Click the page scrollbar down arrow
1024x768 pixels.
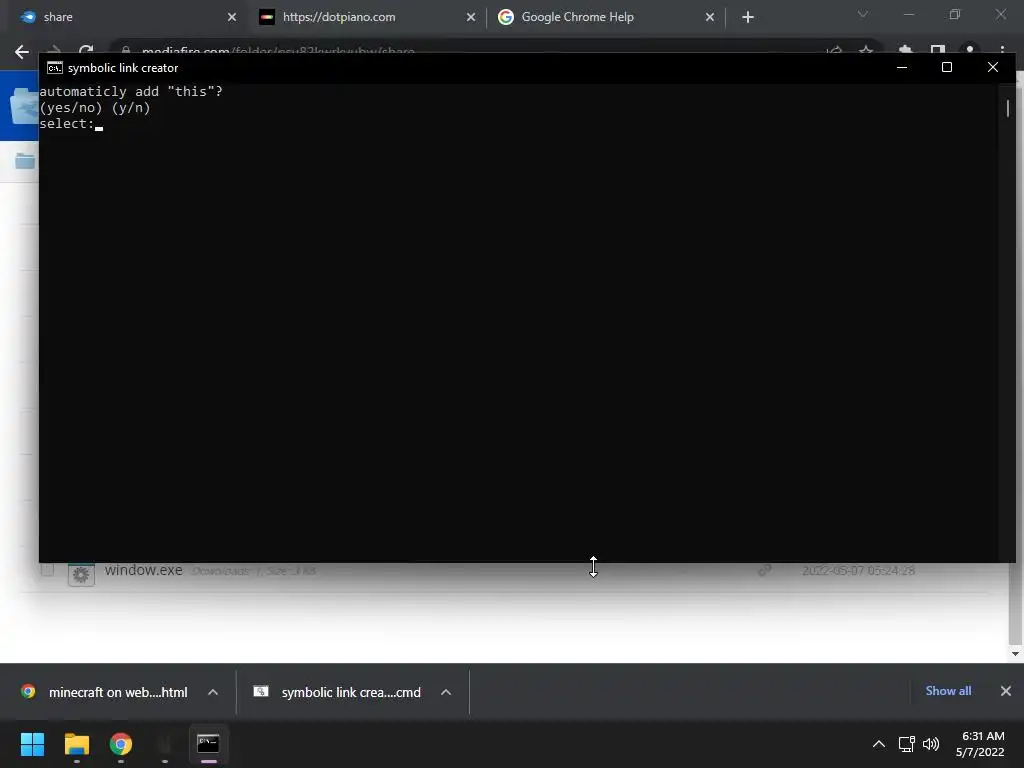coord(1015,653)
